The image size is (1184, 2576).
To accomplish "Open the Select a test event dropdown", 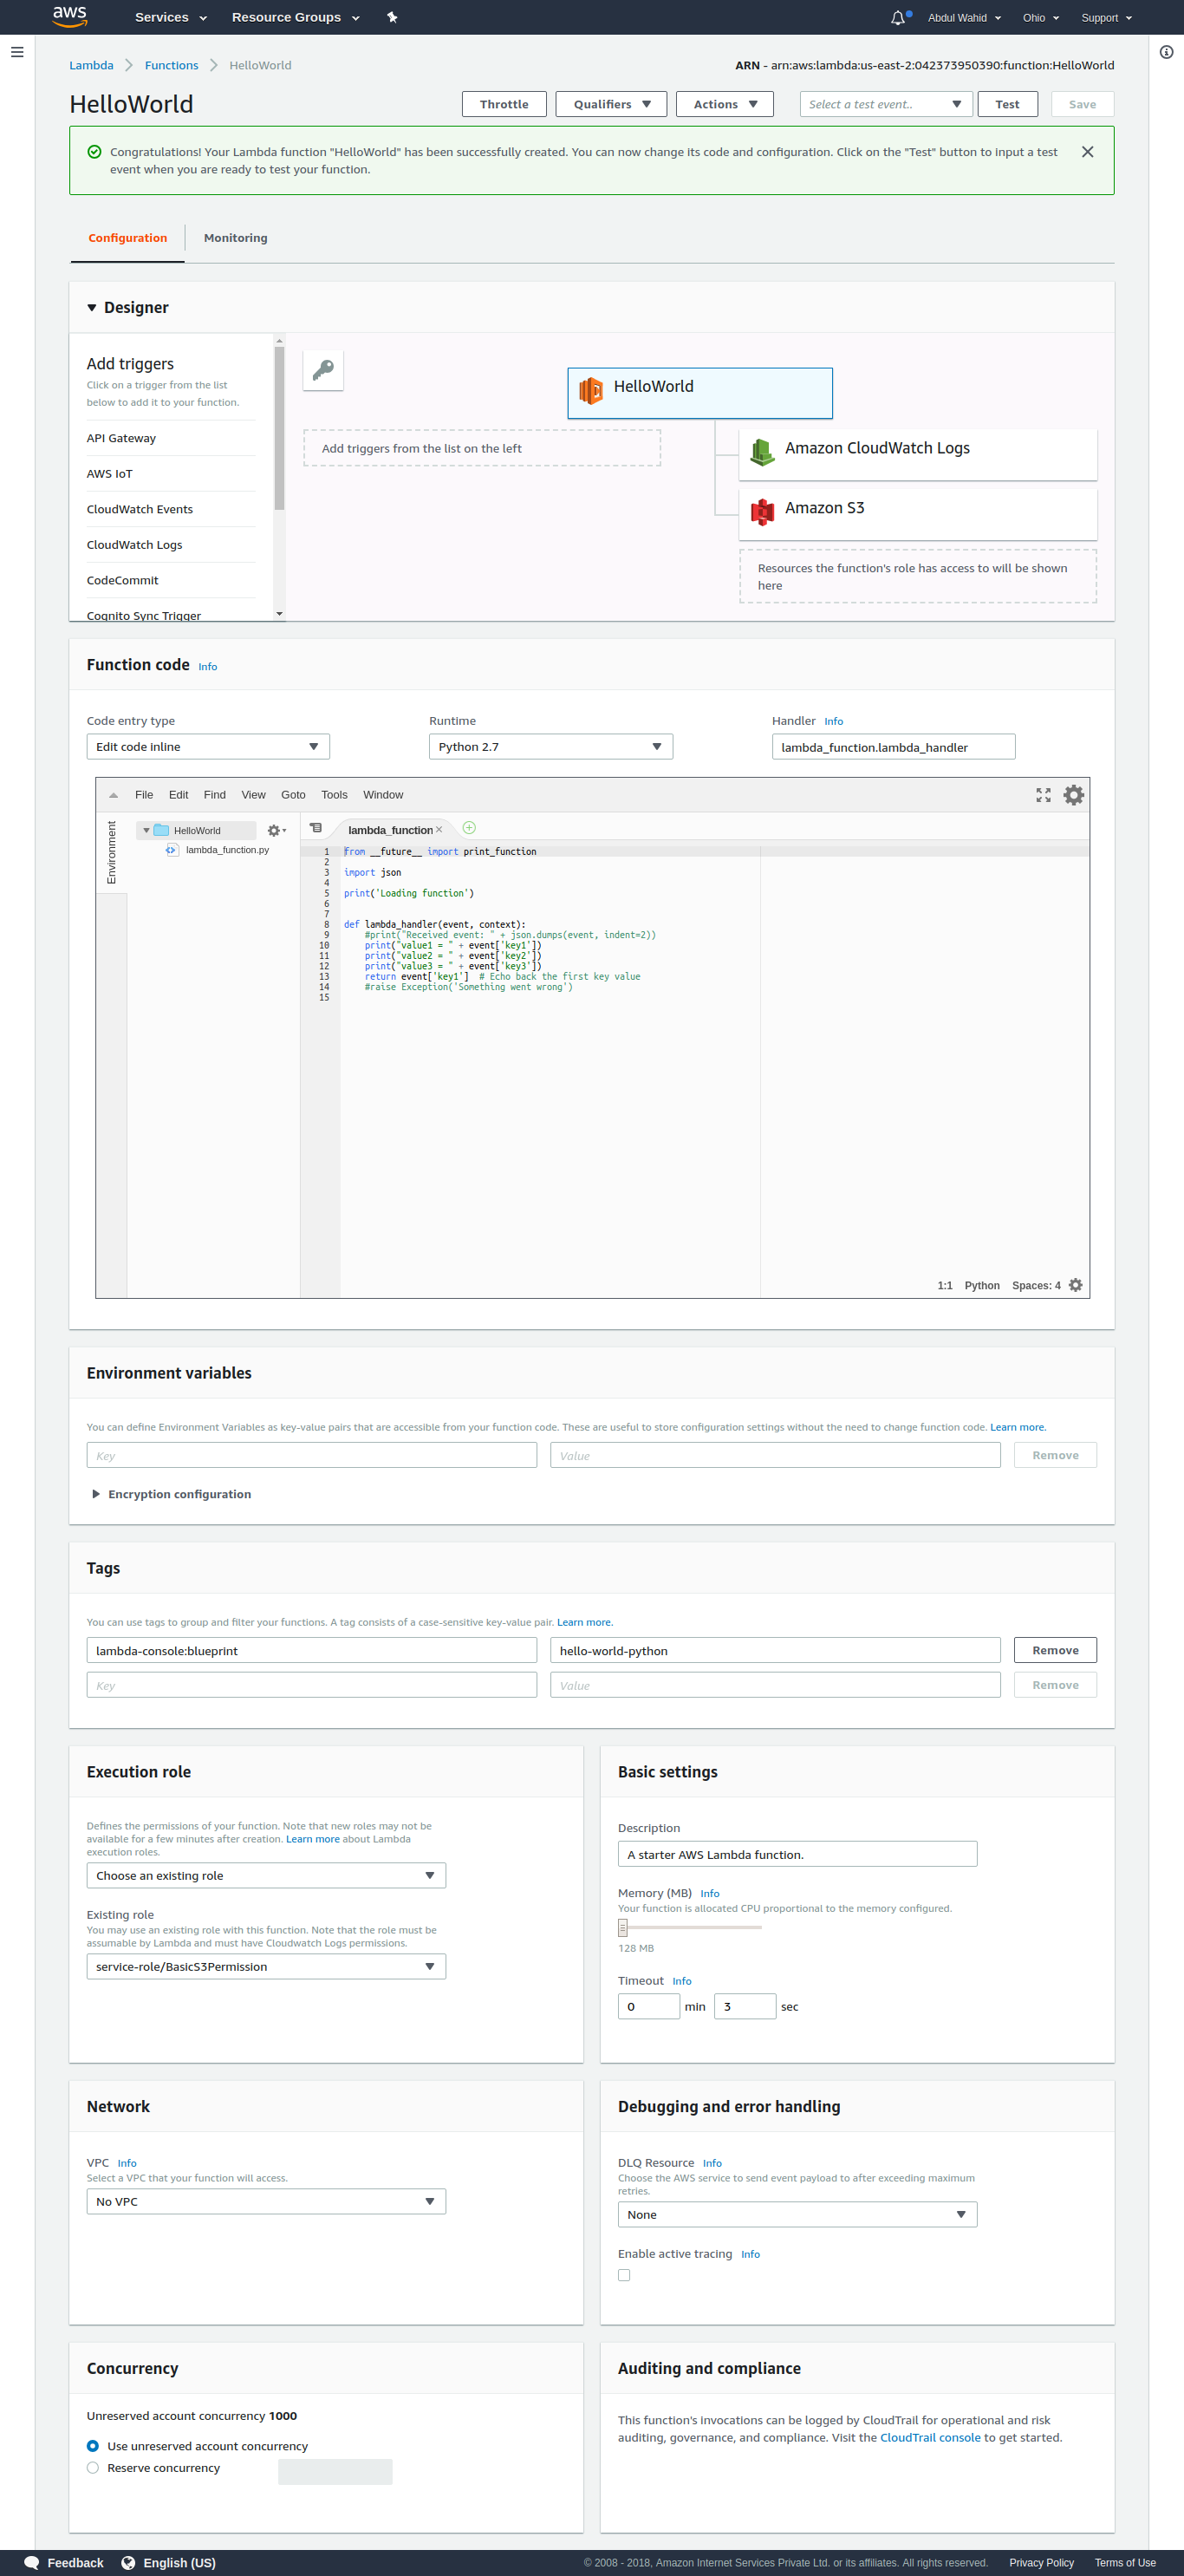I will point(885,104).
